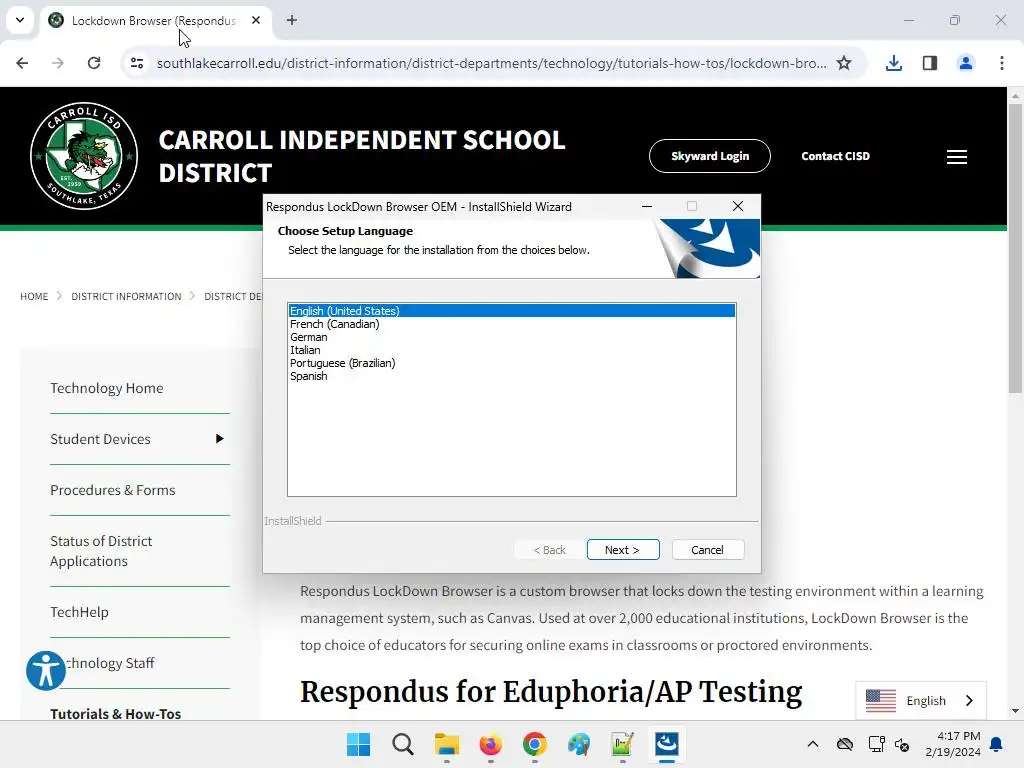Click the Chrome forward arrow
The height and width of the screenshot is (768, 1024).
point(57,63)
